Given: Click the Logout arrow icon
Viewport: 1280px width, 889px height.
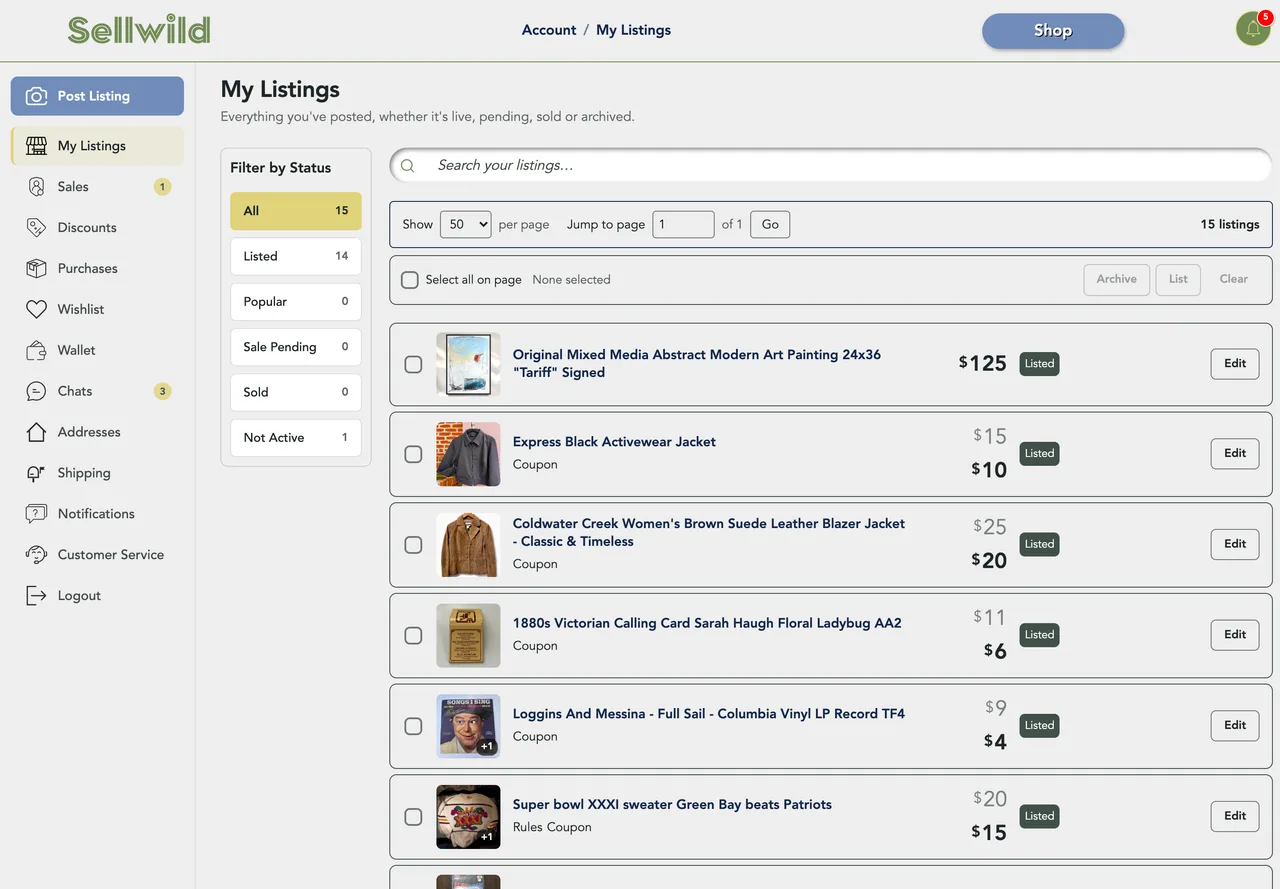Looking at the screenshot, I should [37, 596].
